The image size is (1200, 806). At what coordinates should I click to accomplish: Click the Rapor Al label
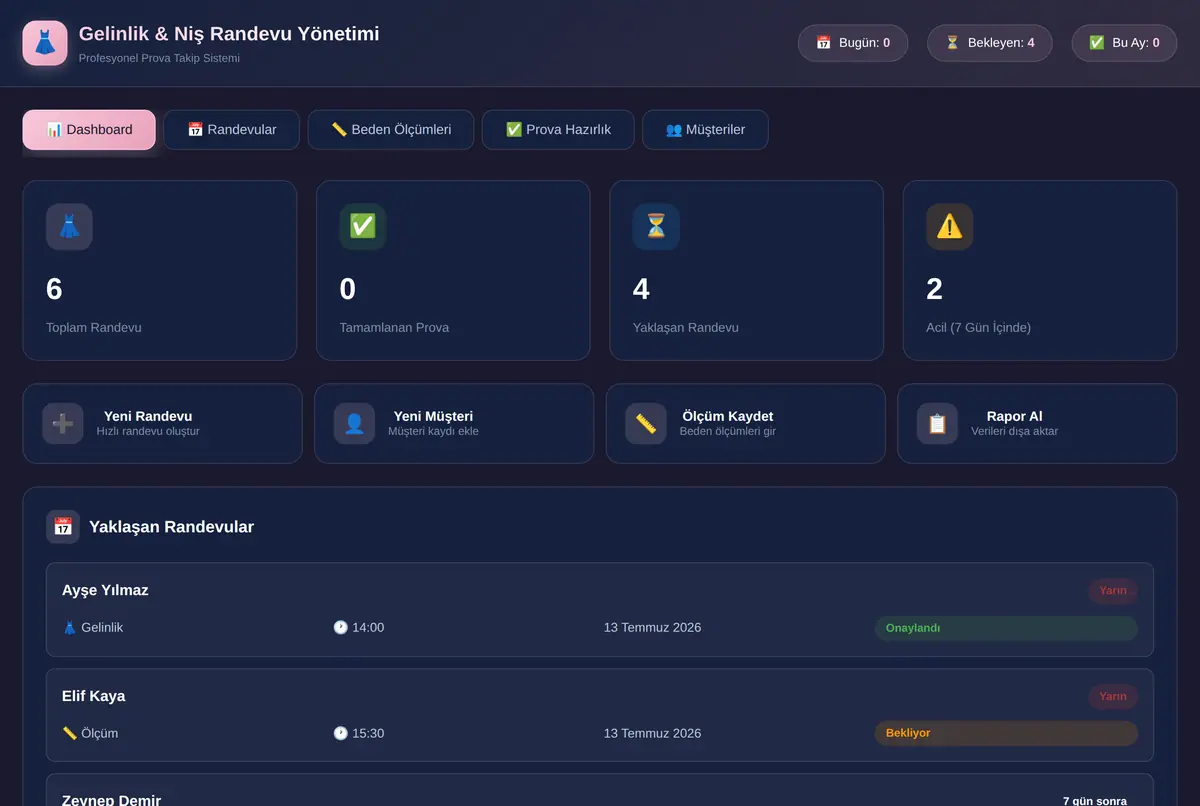click(x=1015, y=416)
